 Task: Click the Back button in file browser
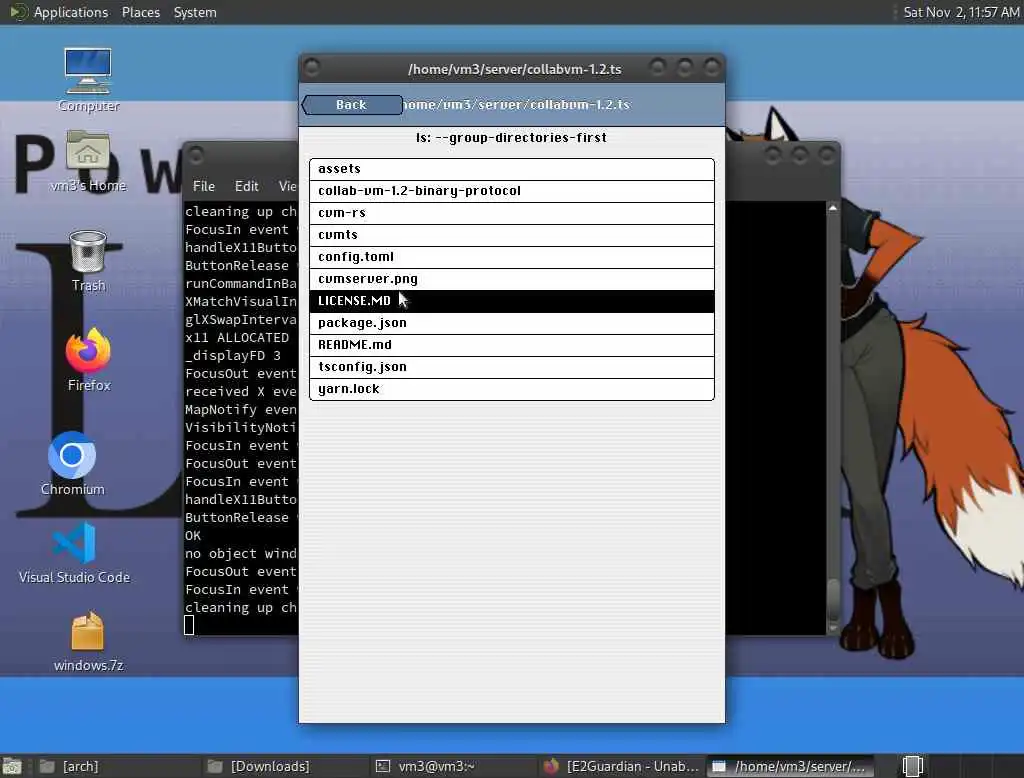tap(352, 105)
